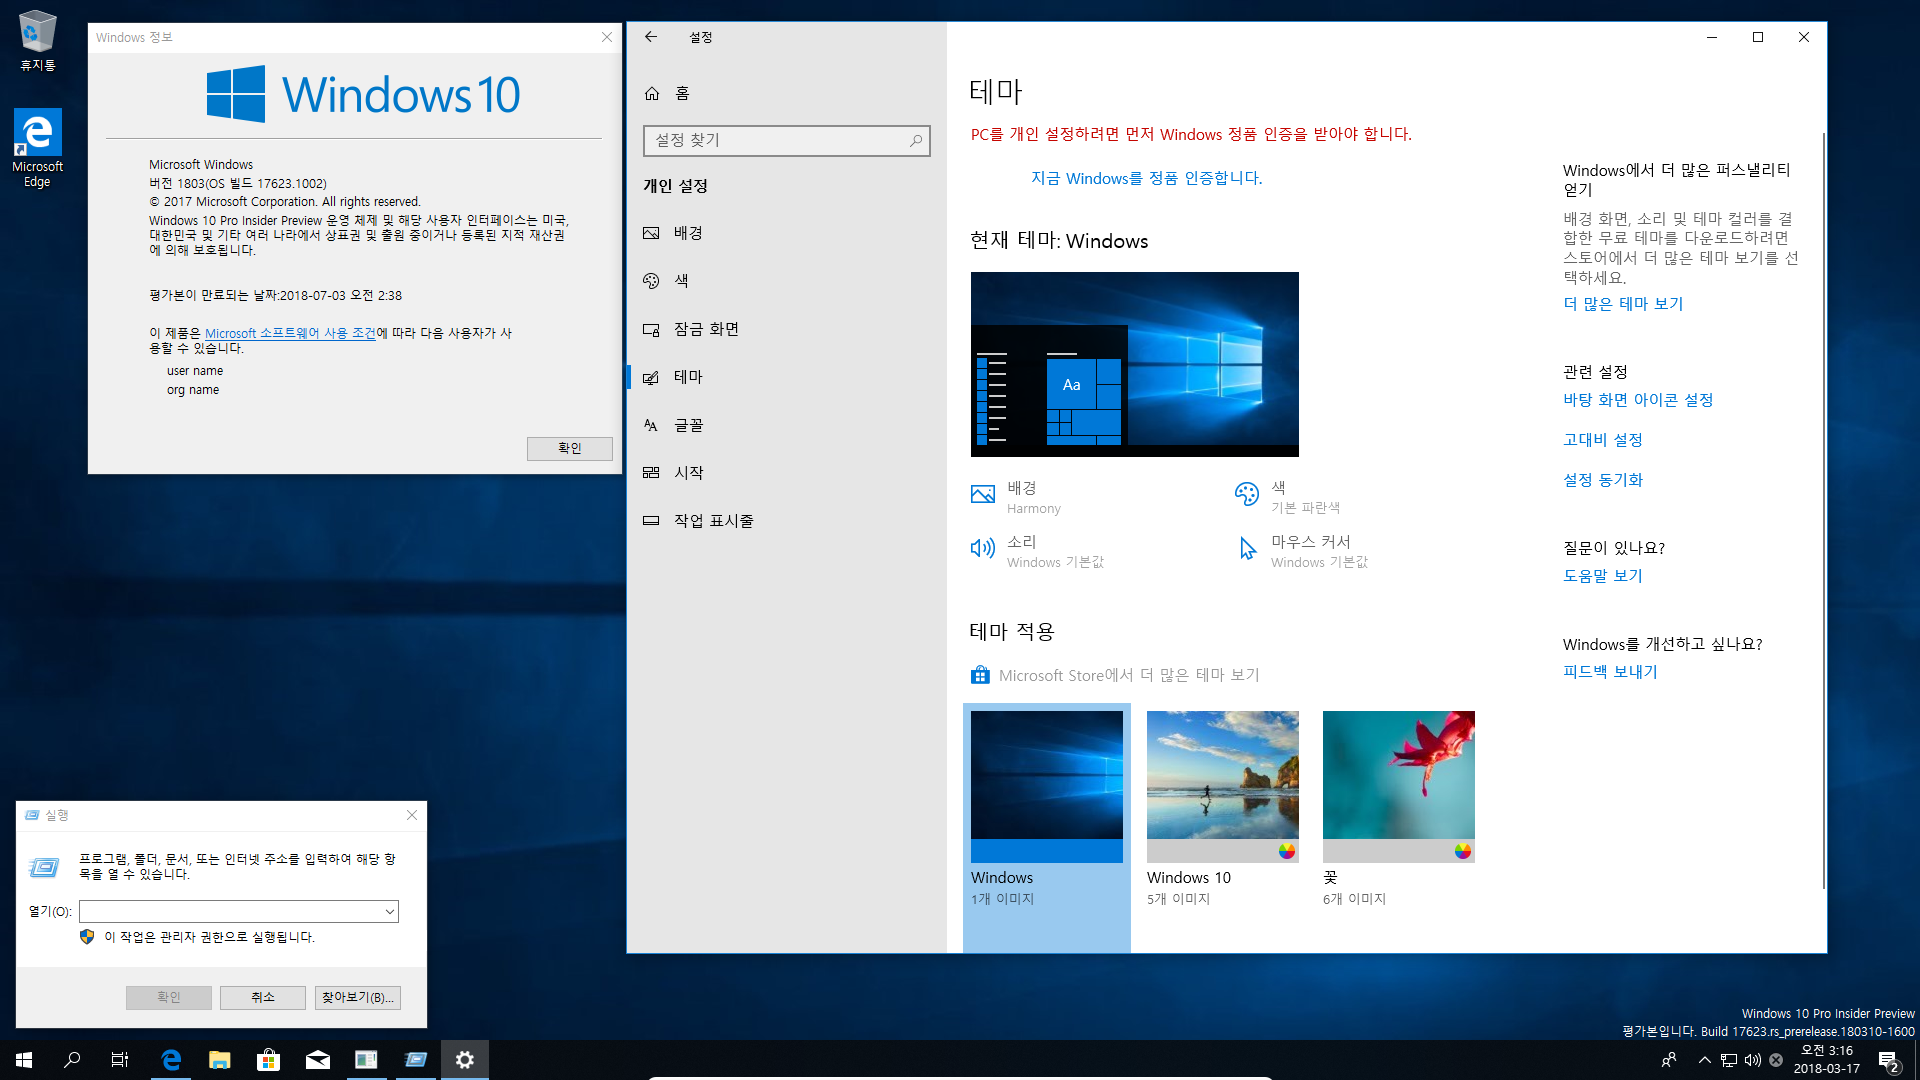Open taskbar Search
This screenshot has width=1920, height=1080.
72,1060
